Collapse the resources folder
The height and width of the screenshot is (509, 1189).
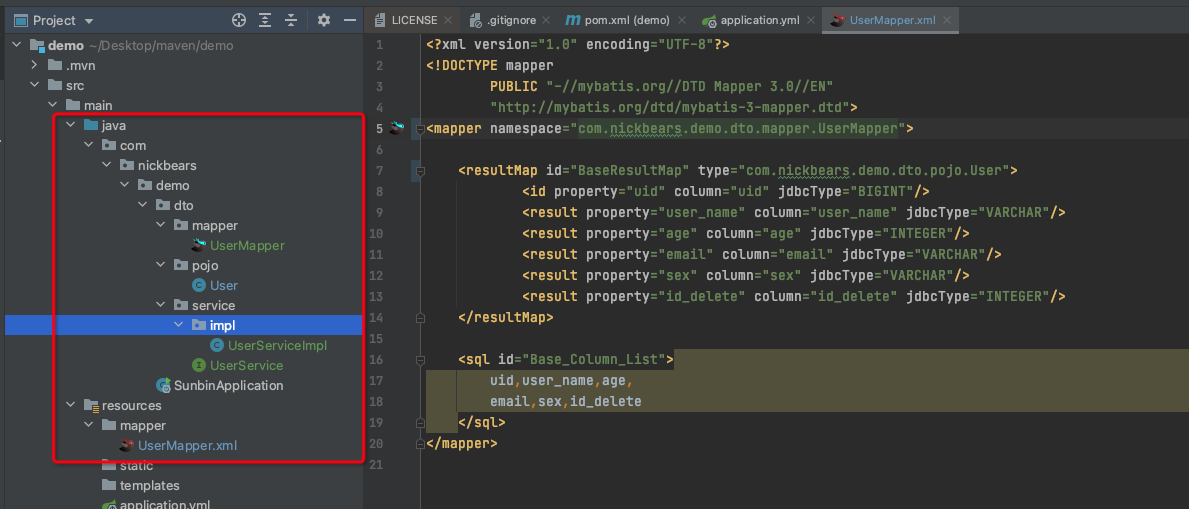pyautogui.click(x=71, y=405)
